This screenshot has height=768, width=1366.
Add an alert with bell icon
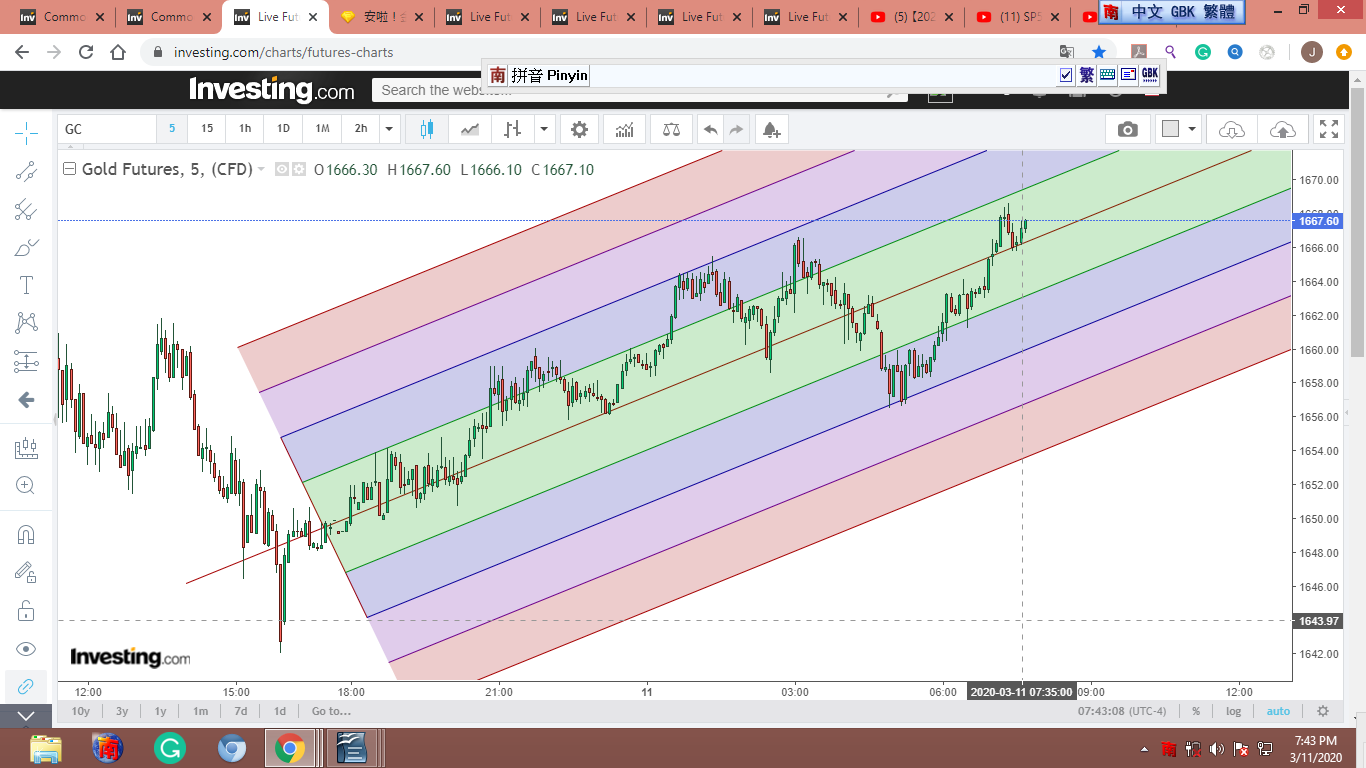click(771, 129)
